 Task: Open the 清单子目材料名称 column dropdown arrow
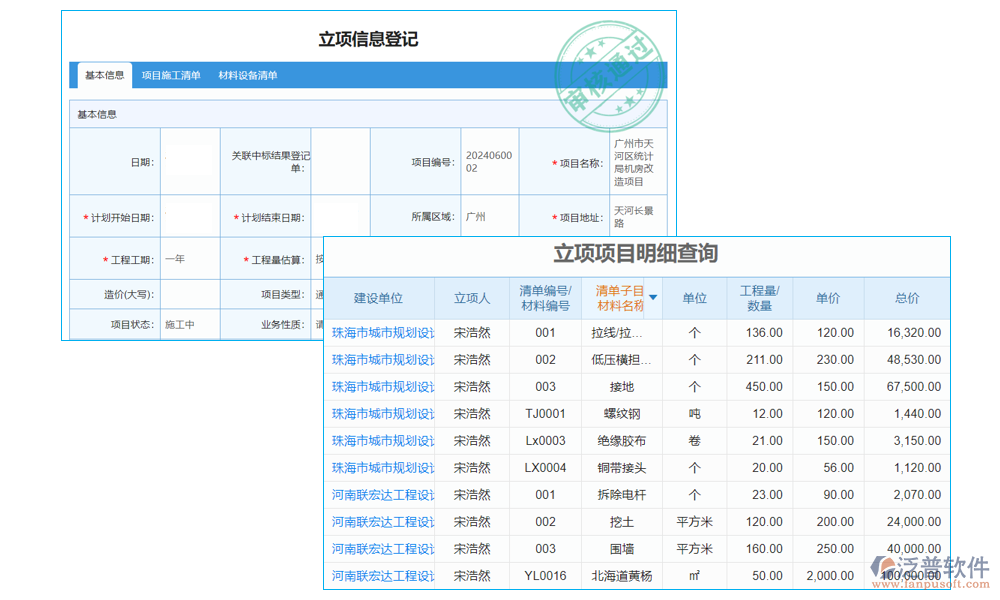652,297
